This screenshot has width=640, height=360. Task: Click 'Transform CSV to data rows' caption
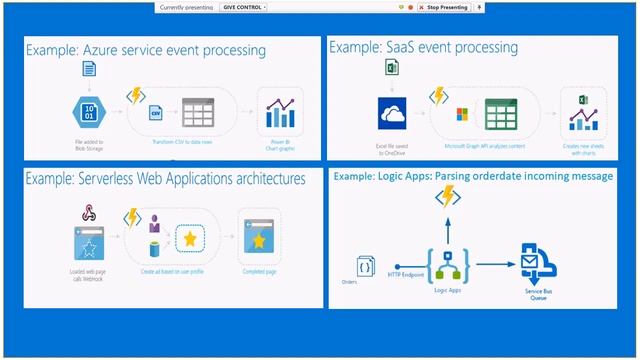tap(182, 142)
